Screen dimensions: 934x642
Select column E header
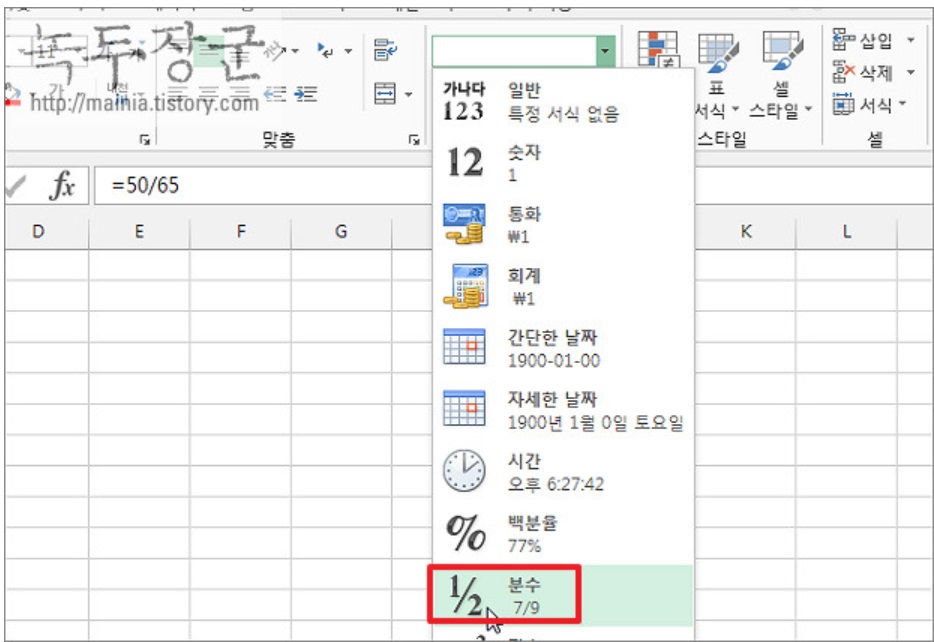(x=139, y=232)
